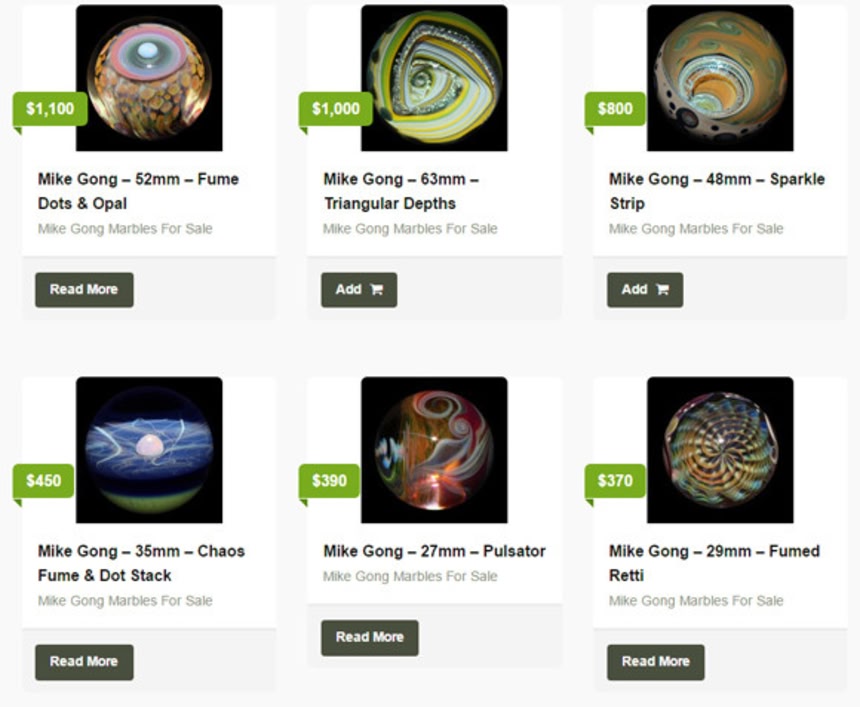
Task: Click Read More for the 29mm Fumed Retti marble
Action: click(655, 662)
